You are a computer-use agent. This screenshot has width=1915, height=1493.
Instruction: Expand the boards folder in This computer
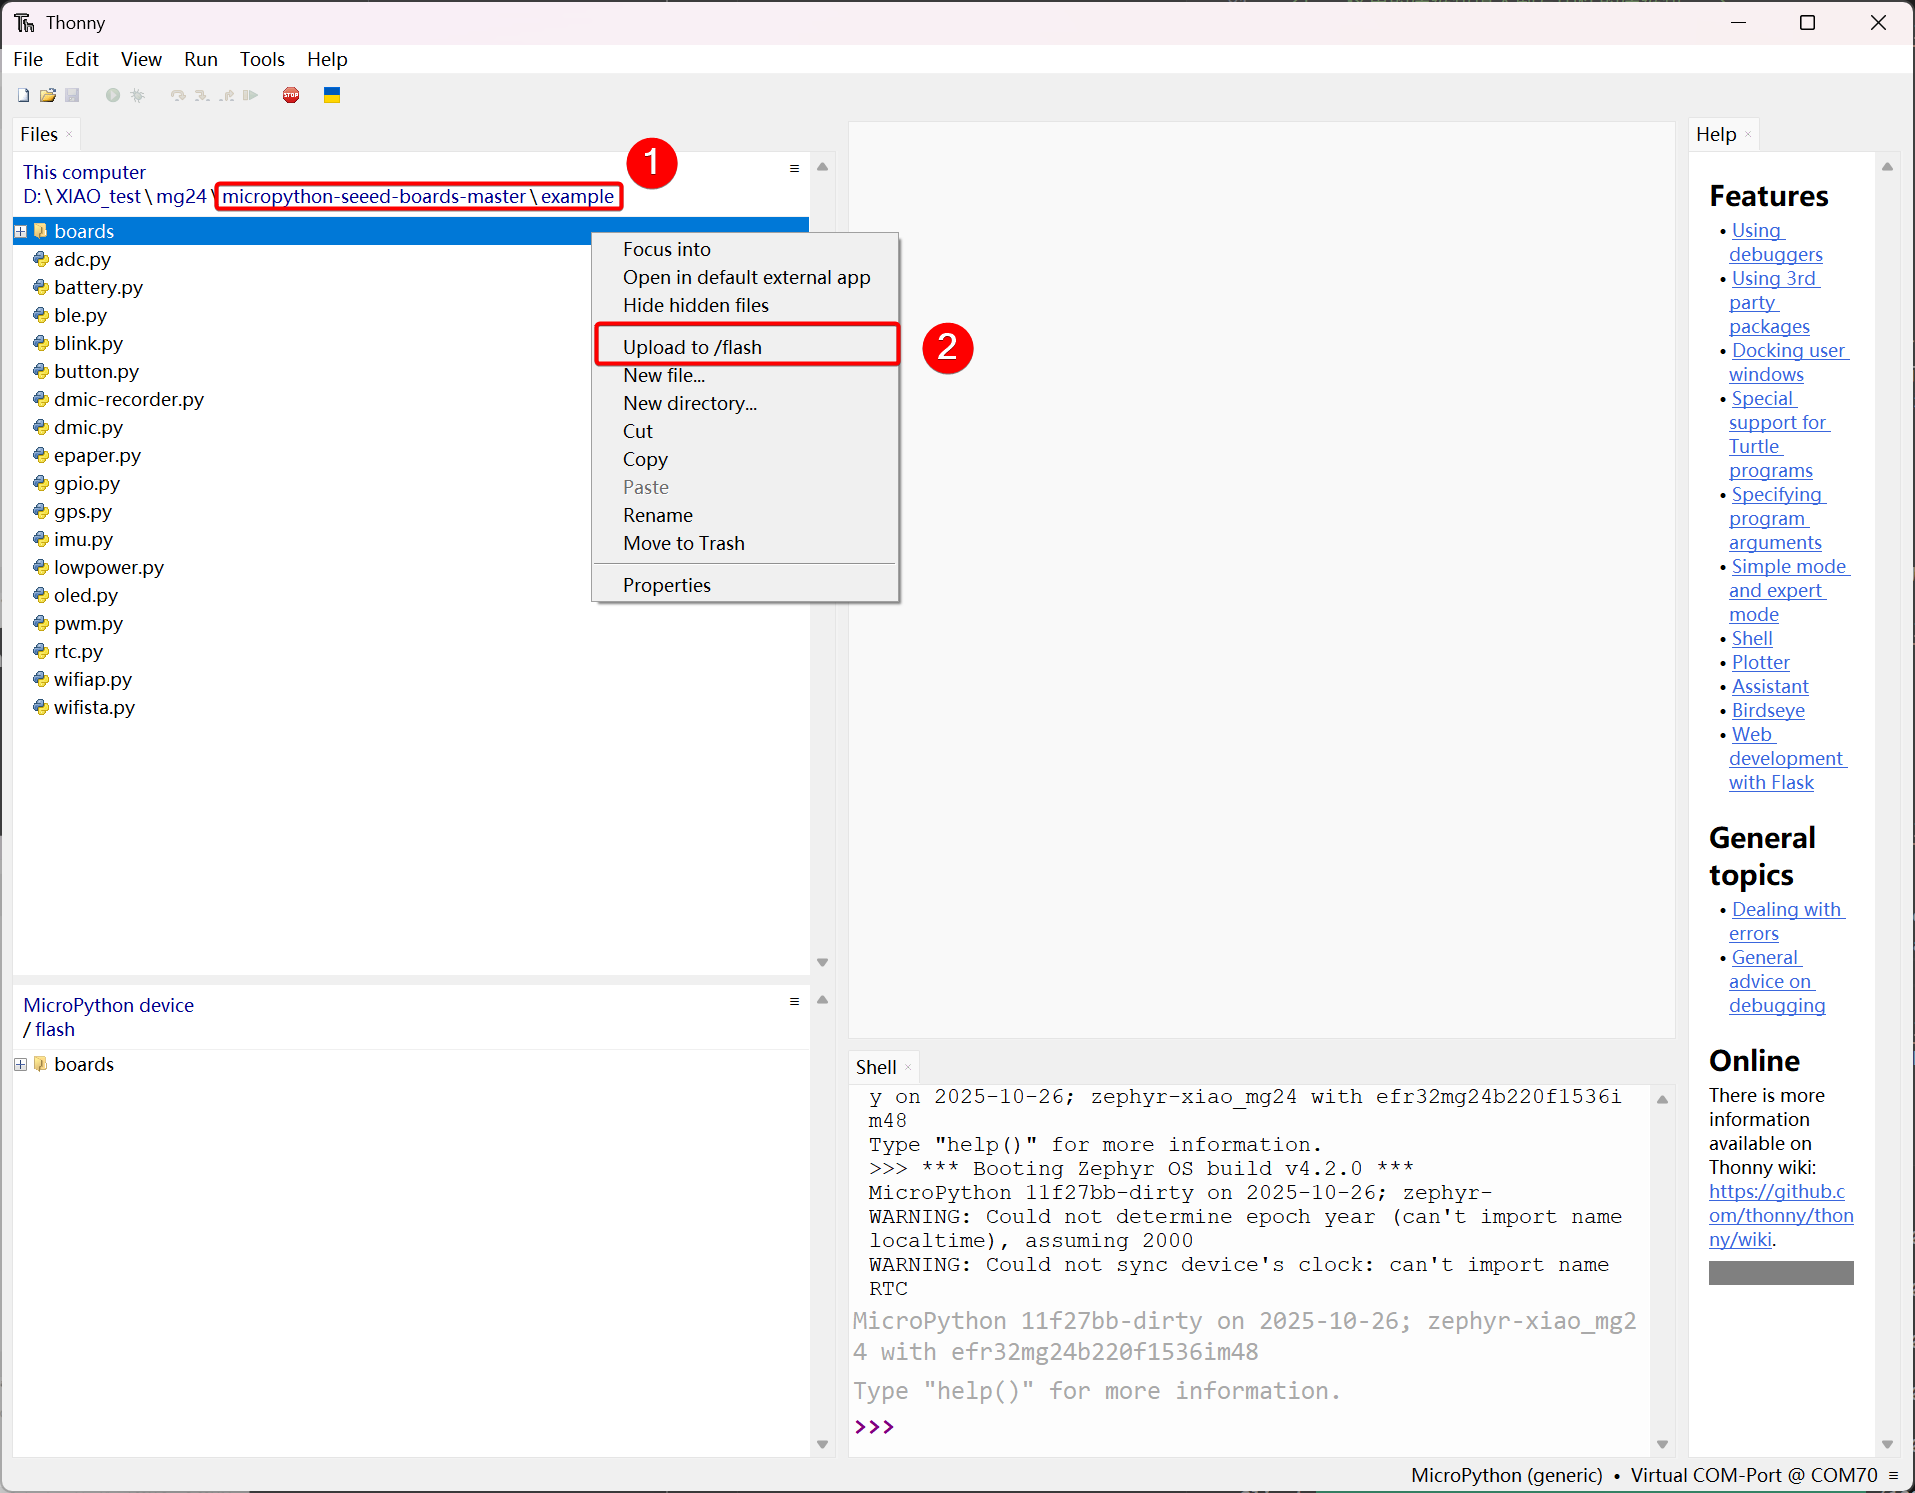click(x=21, y=231)
